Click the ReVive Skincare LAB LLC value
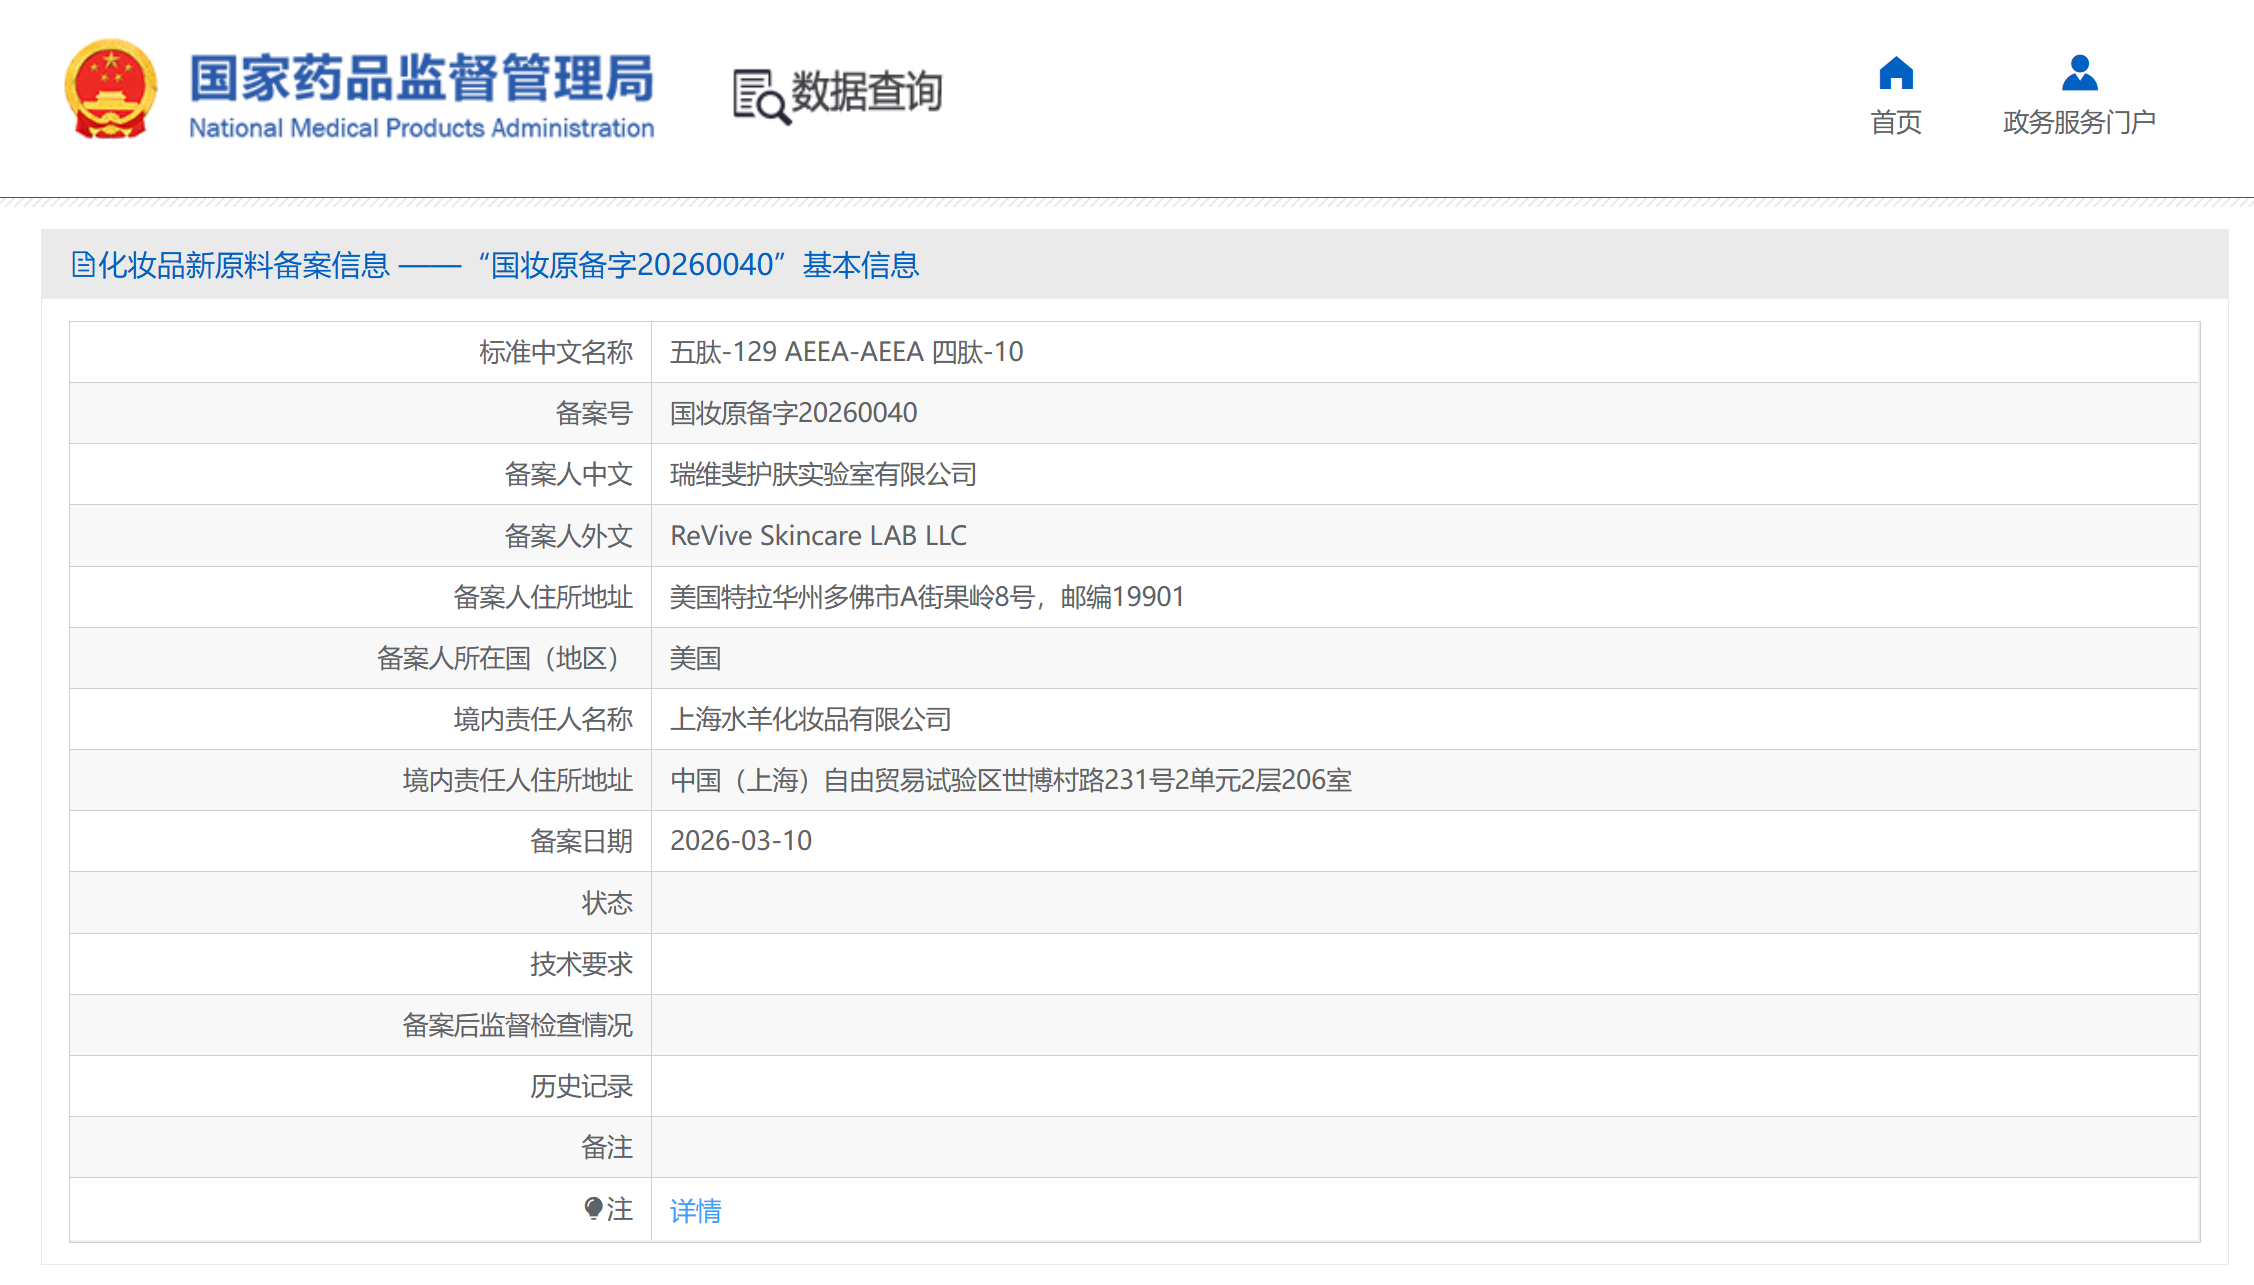The image size is (2254, 1285). coord(818,536)
